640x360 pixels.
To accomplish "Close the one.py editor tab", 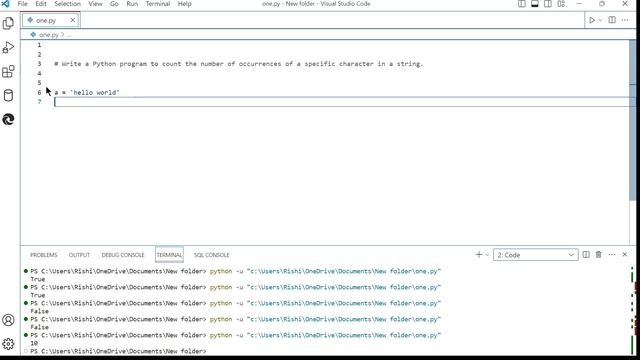I will coord(73,20).
